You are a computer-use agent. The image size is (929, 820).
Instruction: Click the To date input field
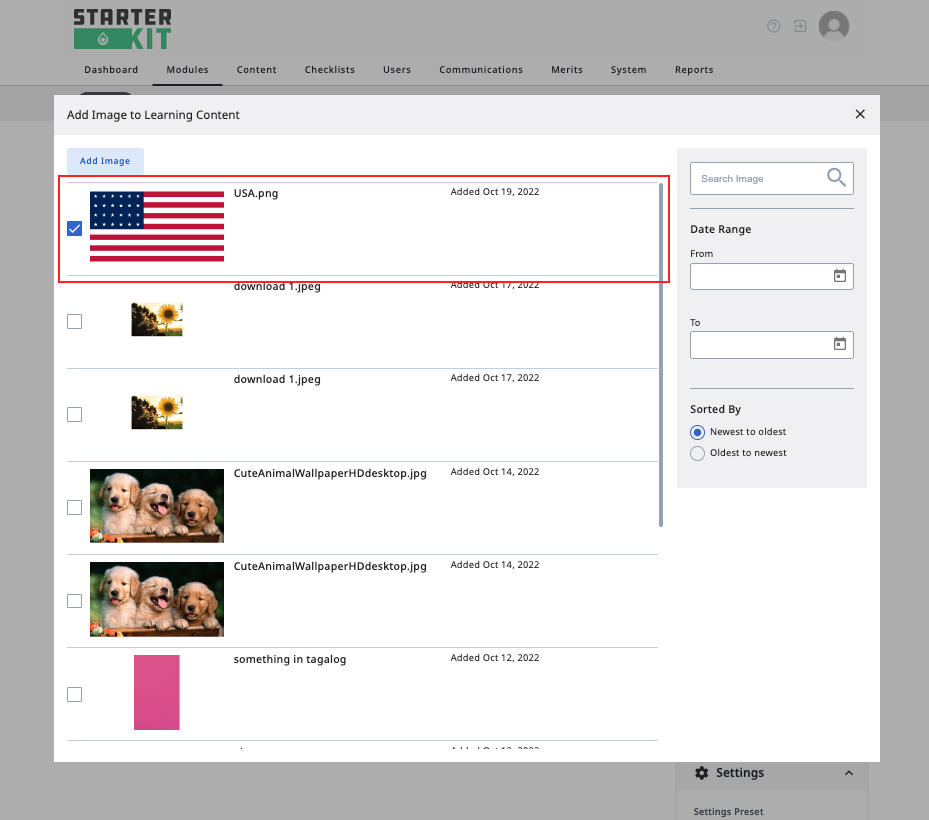pyautogui.click(x=771, y=345)
